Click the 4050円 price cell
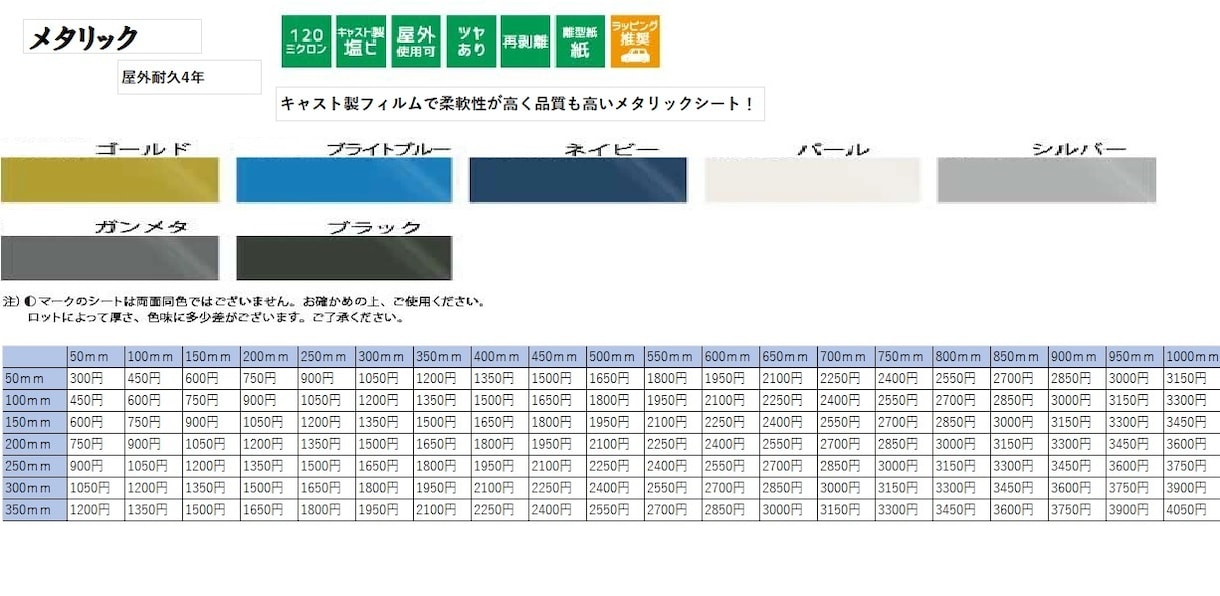 point(1192,510)
